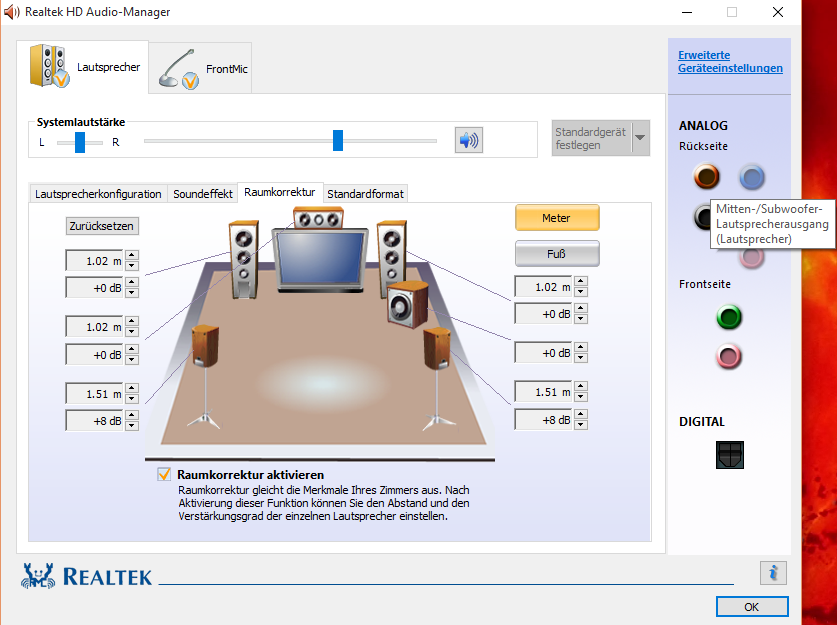Viewport: 837px width, 625px height.
Task: Click the front left speaker in room
Action: 243,259
